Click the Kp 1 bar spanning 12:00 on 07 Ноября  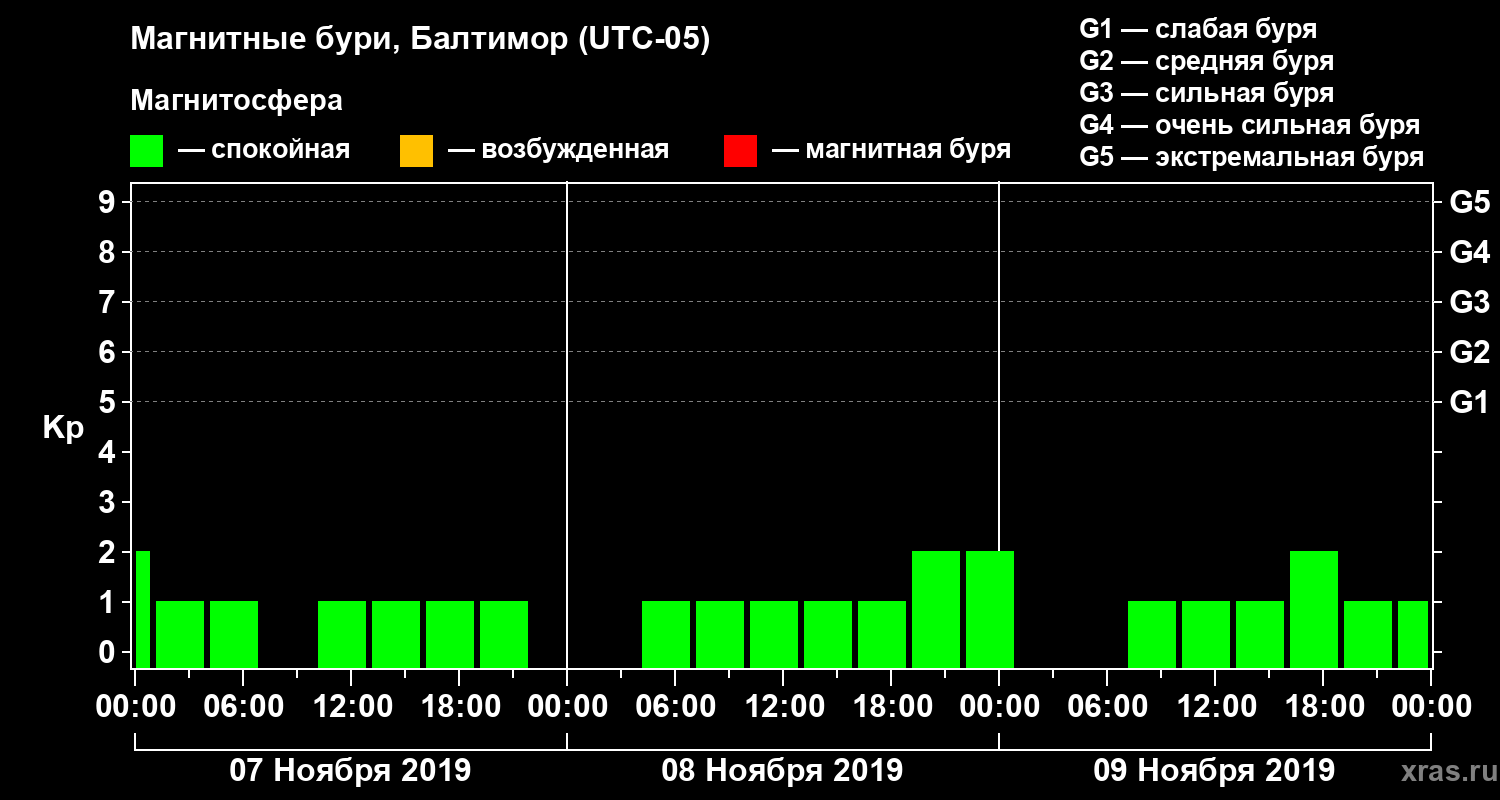pos(342,634)
